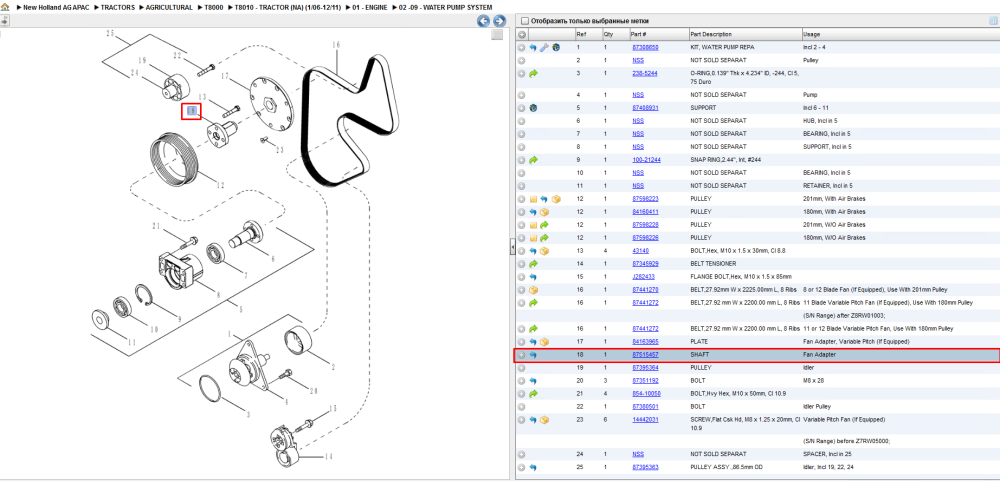Viewport: 1000px width, 481px height.
Task: Go to the home page via house icon
Action: point(5,7)
